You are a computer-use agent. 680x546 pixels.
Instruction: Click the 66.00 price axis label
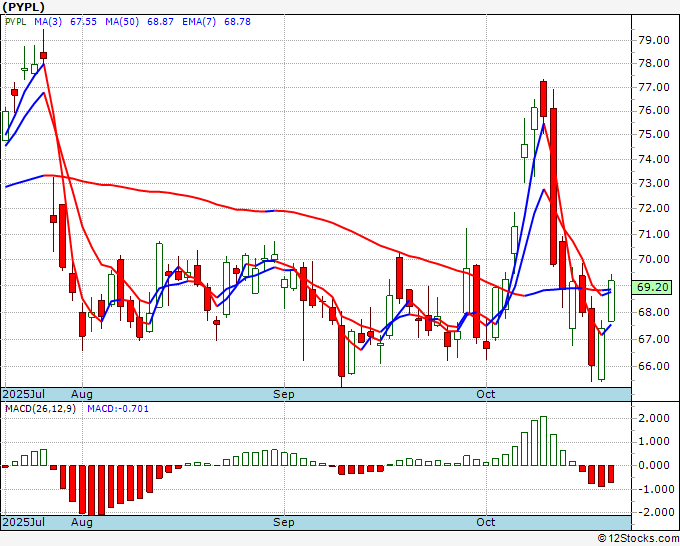[x=652, y=366]
